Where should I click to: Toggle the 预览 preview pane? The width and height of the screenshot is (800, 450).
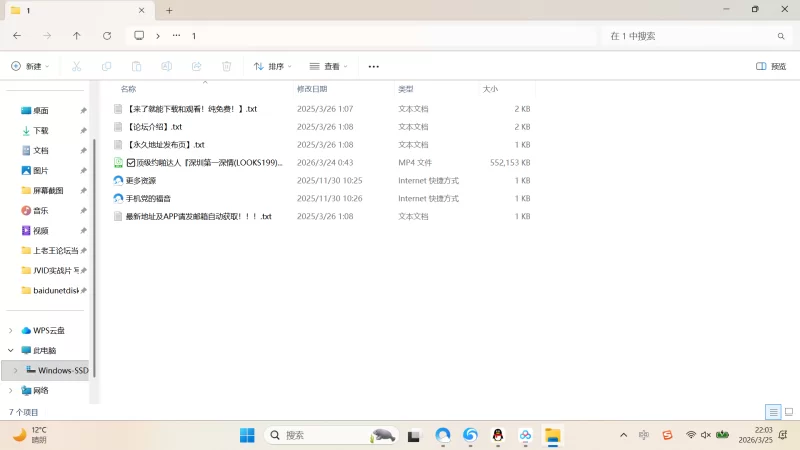point(770,66)
